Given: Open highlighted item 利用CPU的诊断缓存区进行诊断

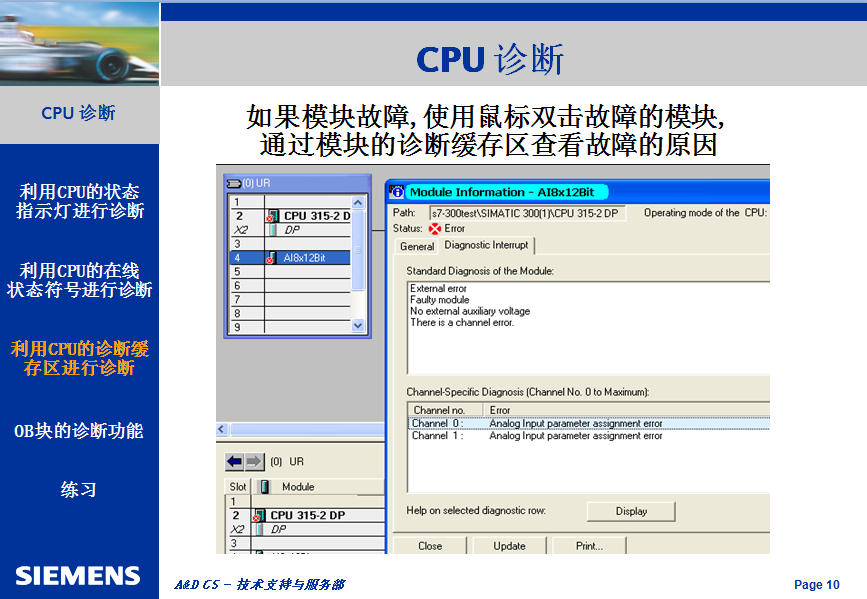Looking at the screenshot, I should pos(80,358).
